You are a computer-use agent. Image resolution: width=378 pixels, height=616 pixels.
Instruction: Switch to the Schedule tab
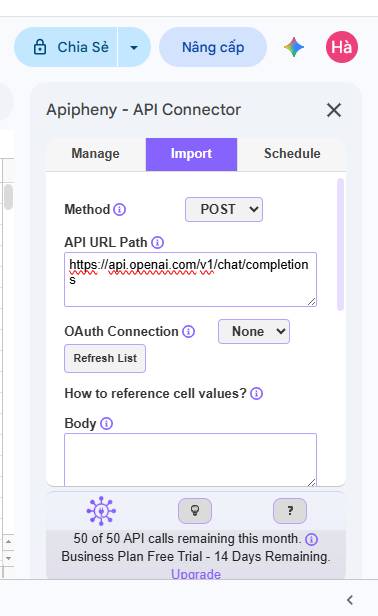tap(292, 154)
